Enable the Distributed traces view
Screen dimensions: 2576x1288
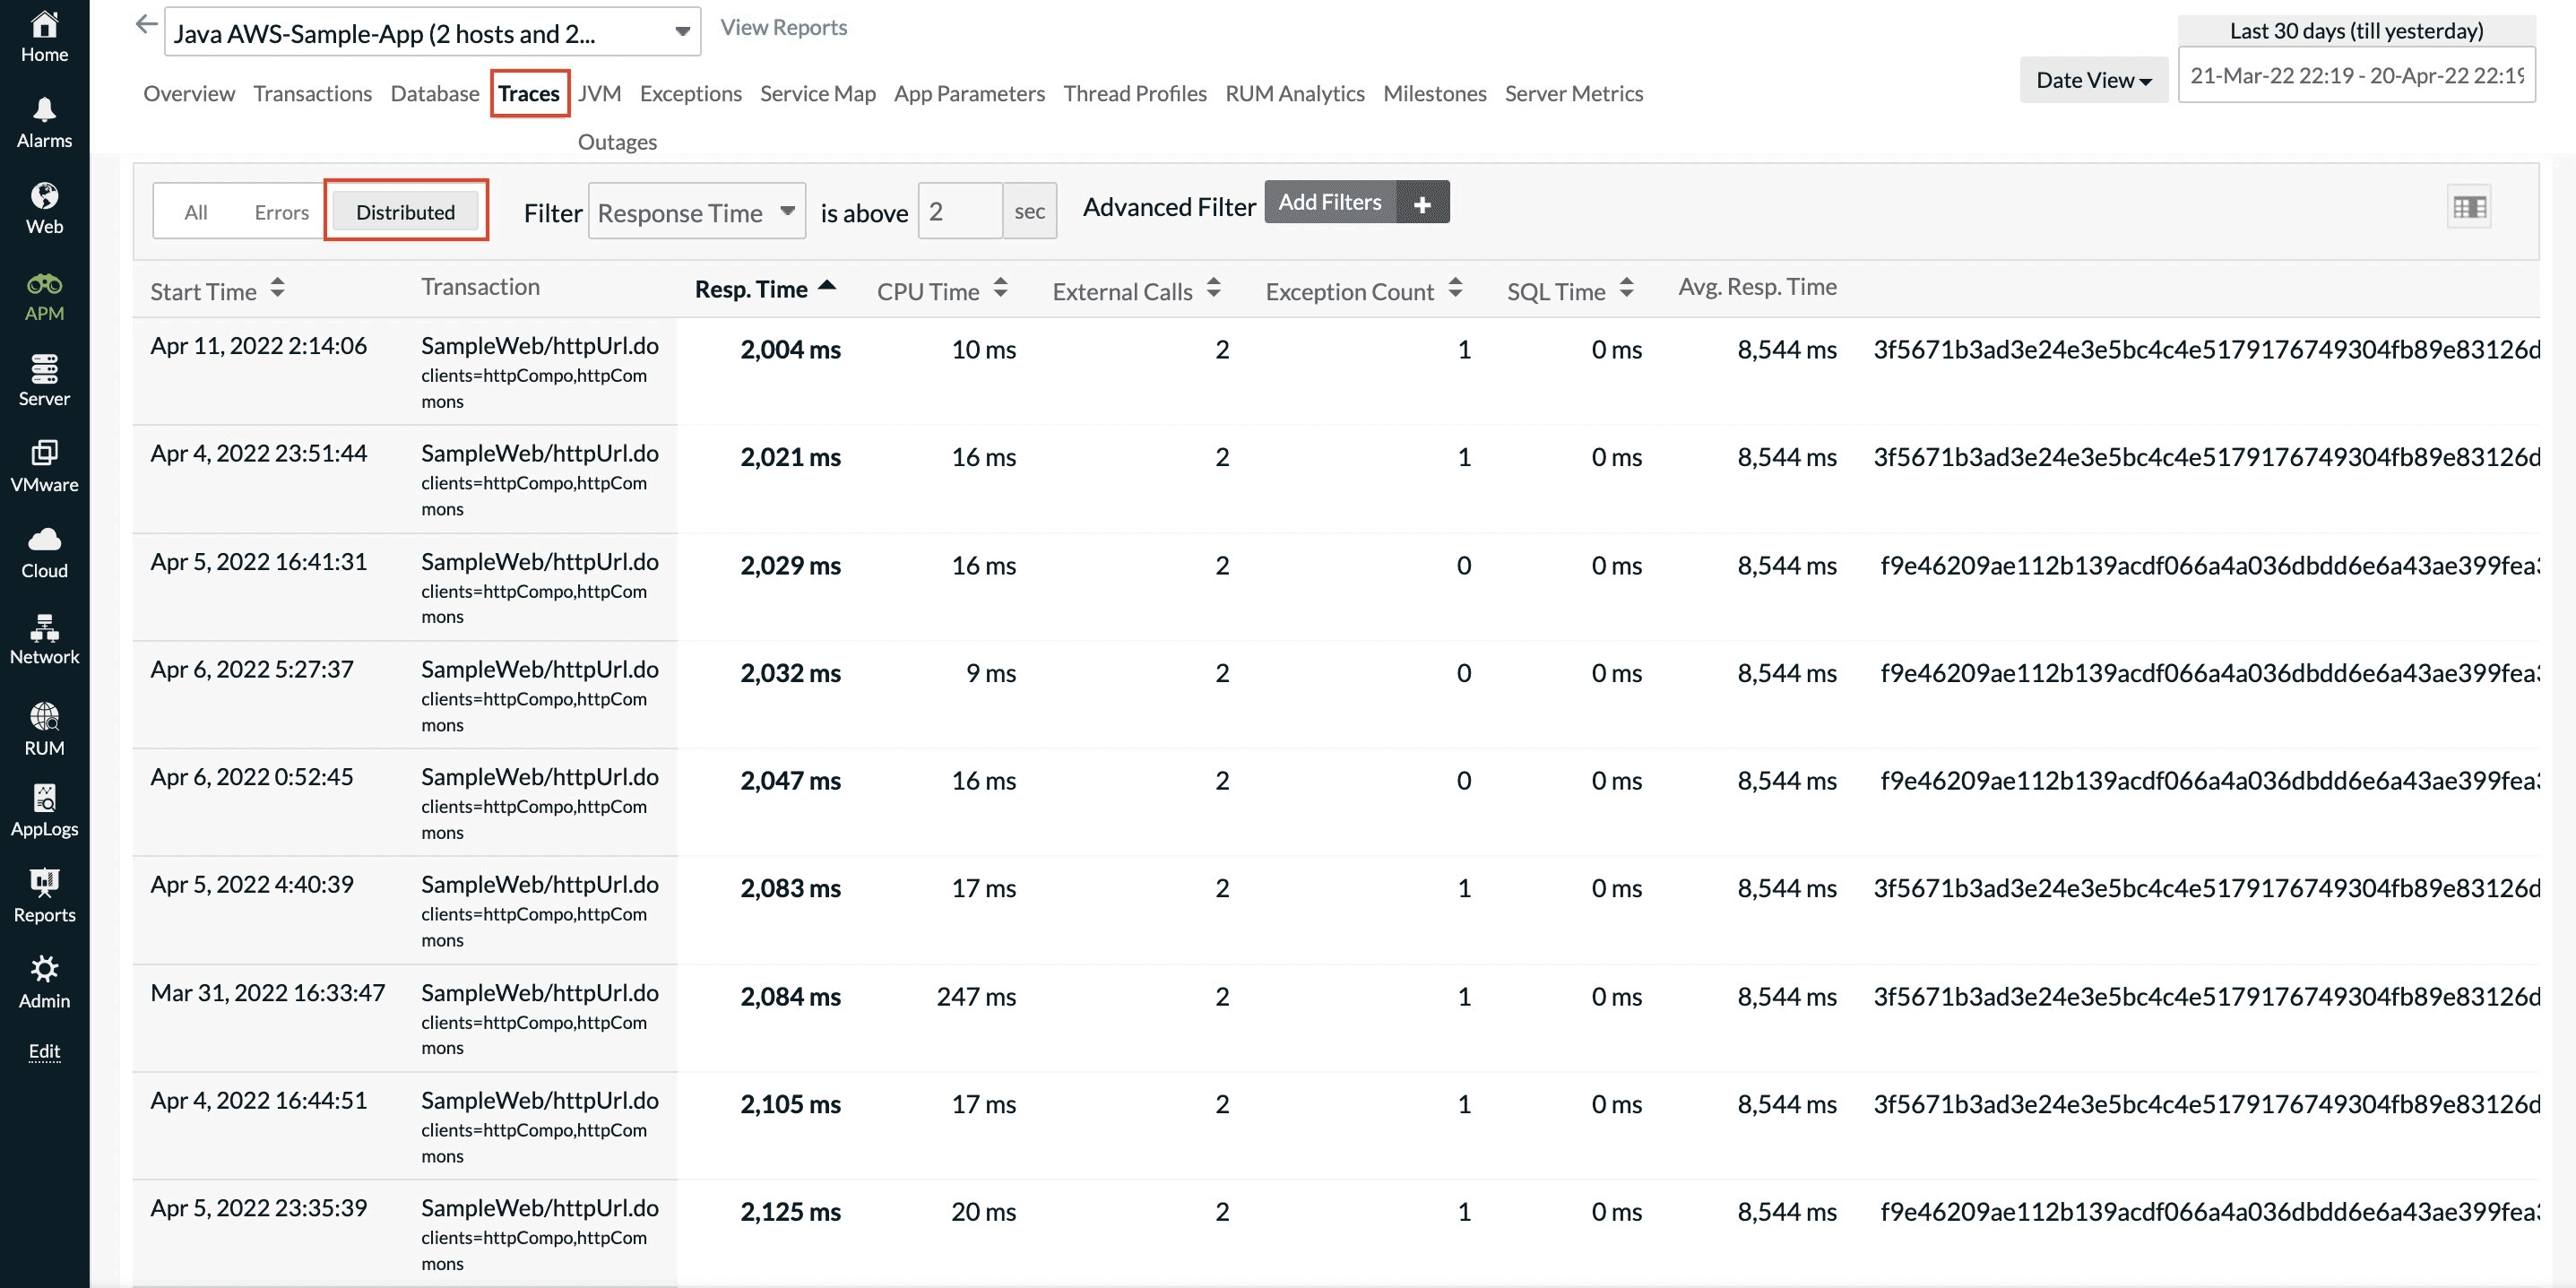pyautogui.click(x=406, y=211)
